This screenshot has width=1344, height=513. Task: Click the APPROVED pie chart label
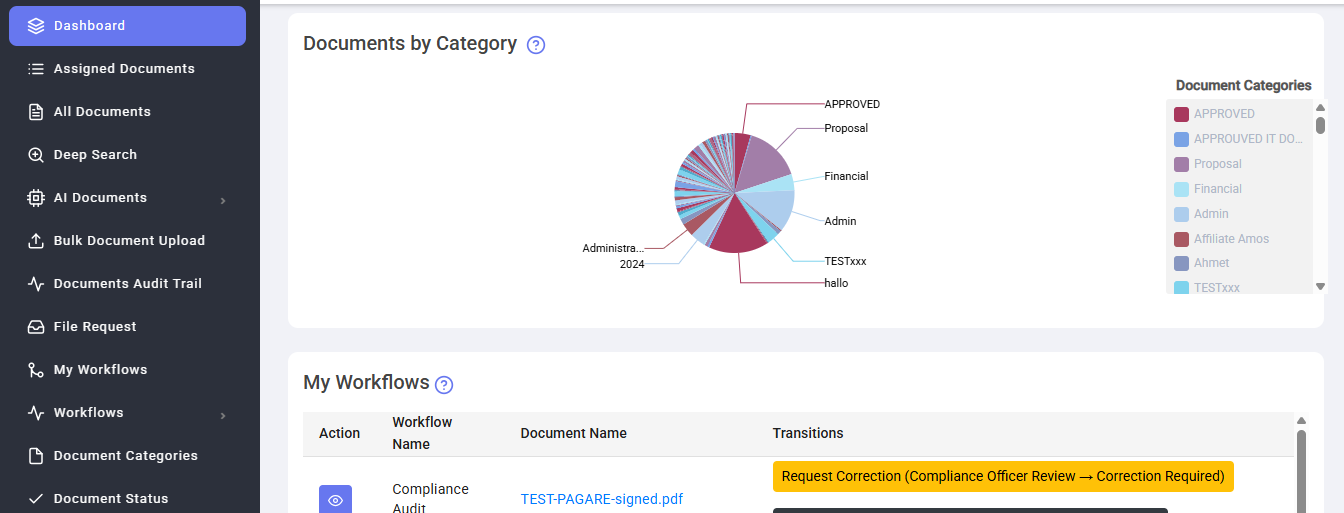tap(852, 104)
